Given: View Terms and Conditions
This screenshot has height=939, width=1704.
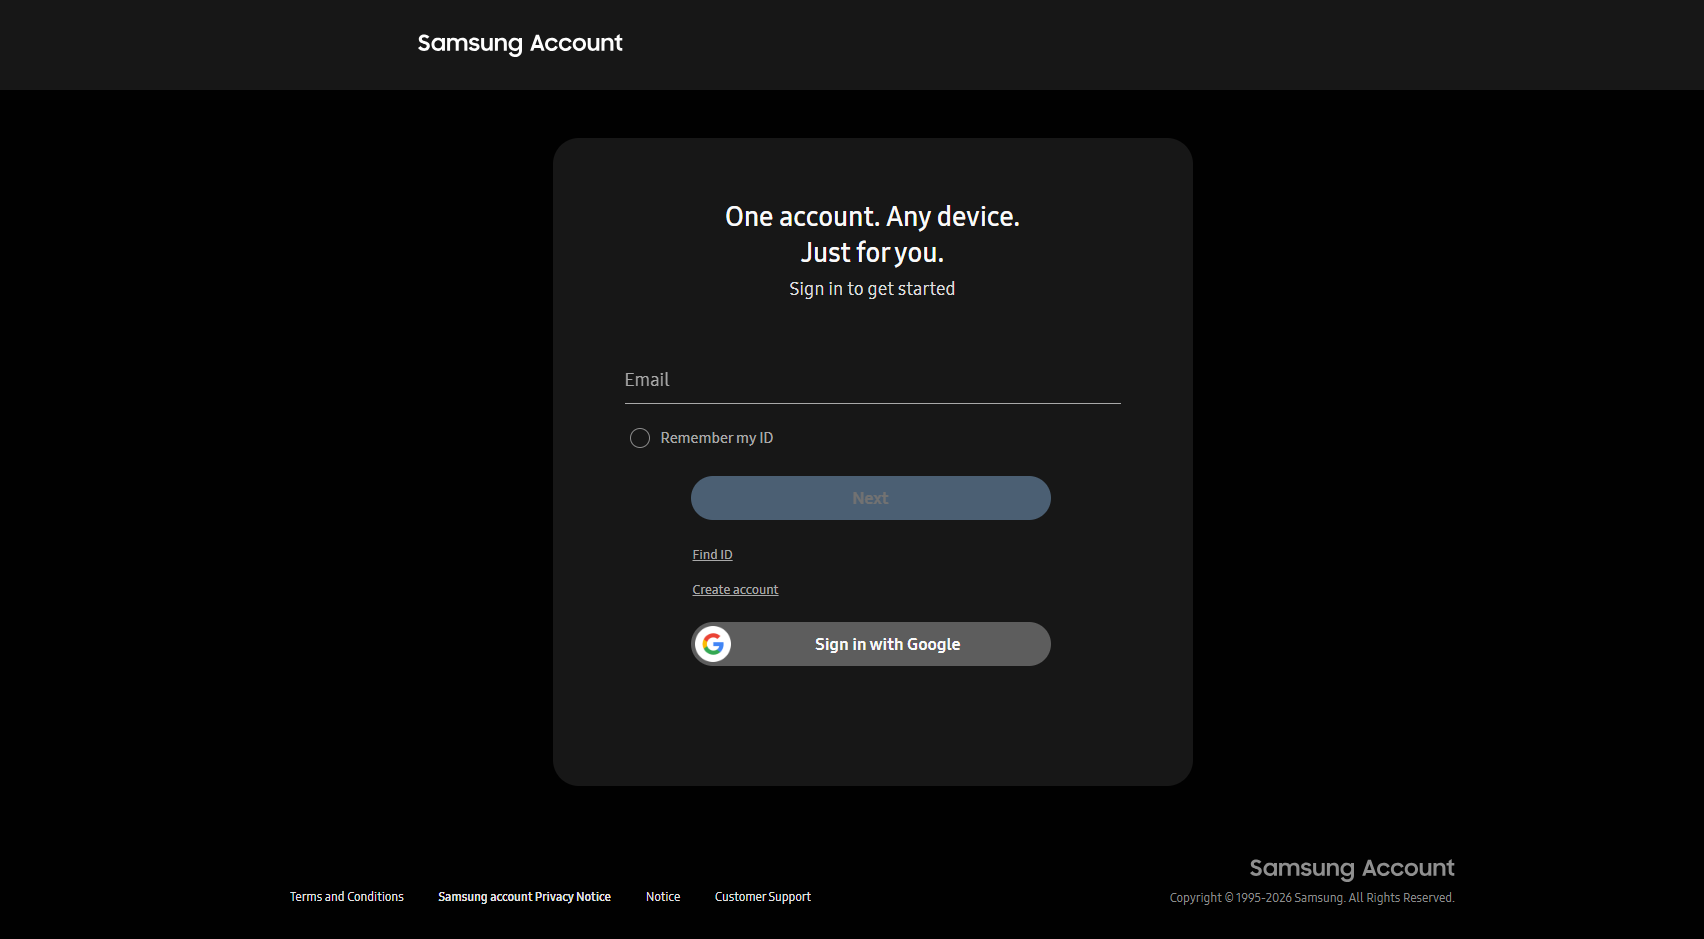Looking at the screenshot, I should 347,896.
